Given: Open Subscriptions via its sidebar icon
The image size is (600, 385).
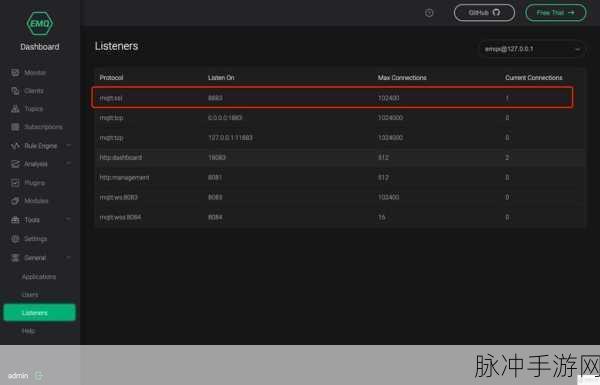Looking at the screenshot, I should pos(15,127).
